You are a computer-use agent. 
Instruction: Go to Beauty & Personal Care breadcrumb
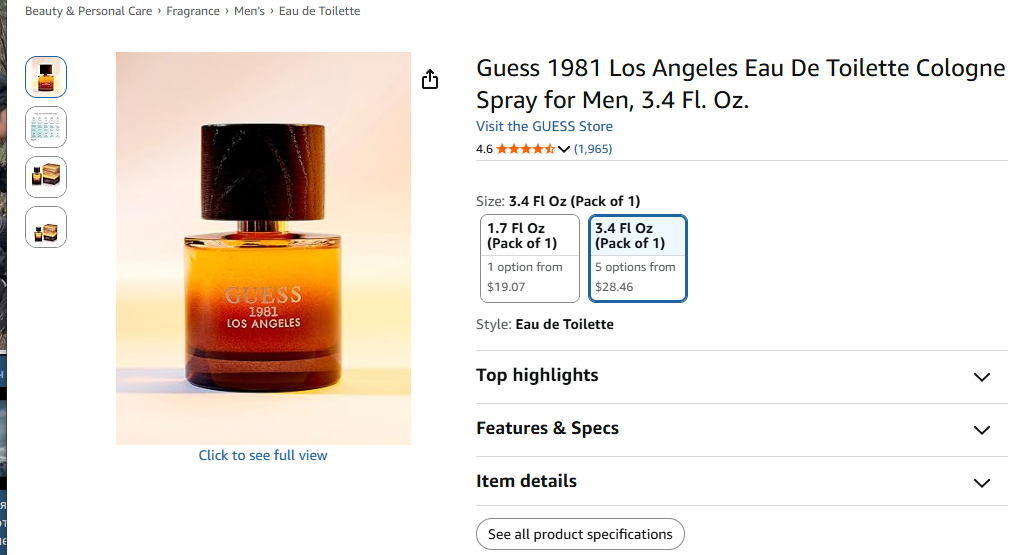tap(89, 11)
